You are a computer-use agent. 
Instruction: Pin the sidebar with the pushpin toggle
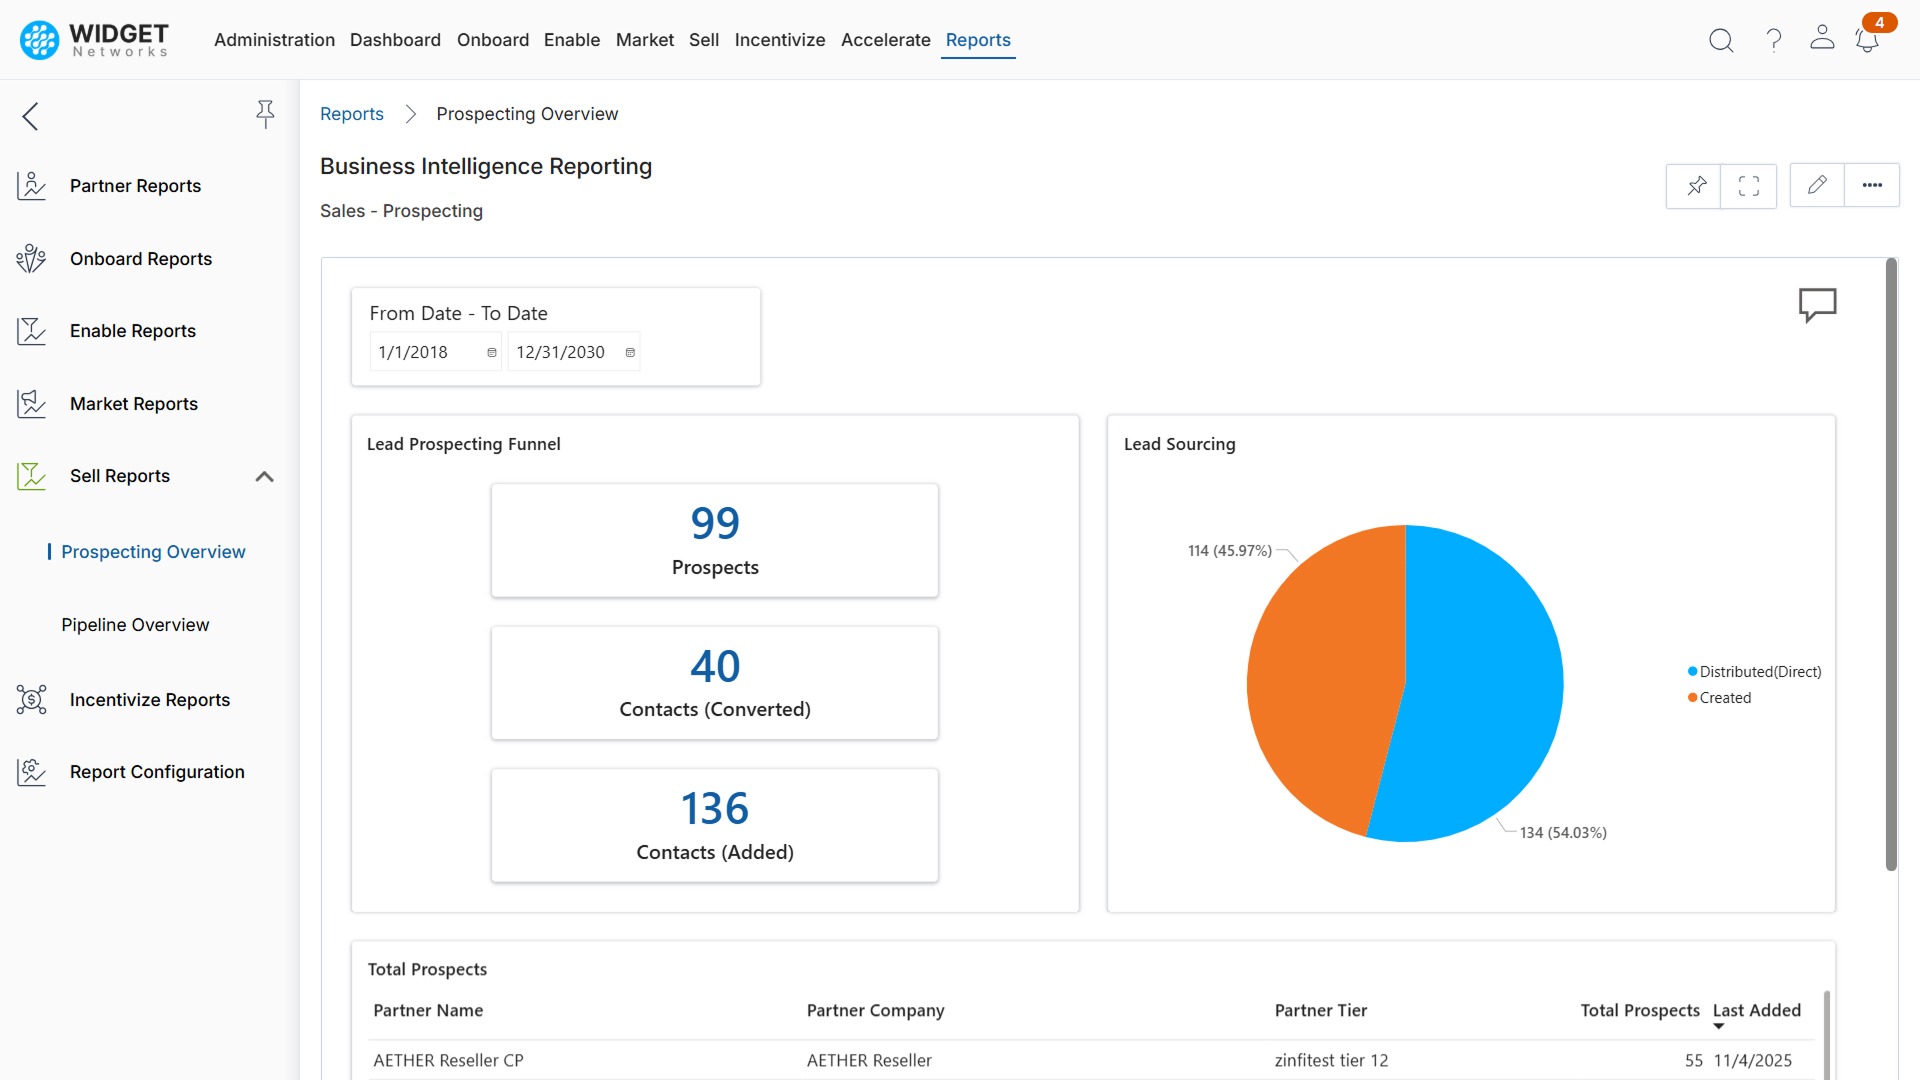(x=265, y=114)
